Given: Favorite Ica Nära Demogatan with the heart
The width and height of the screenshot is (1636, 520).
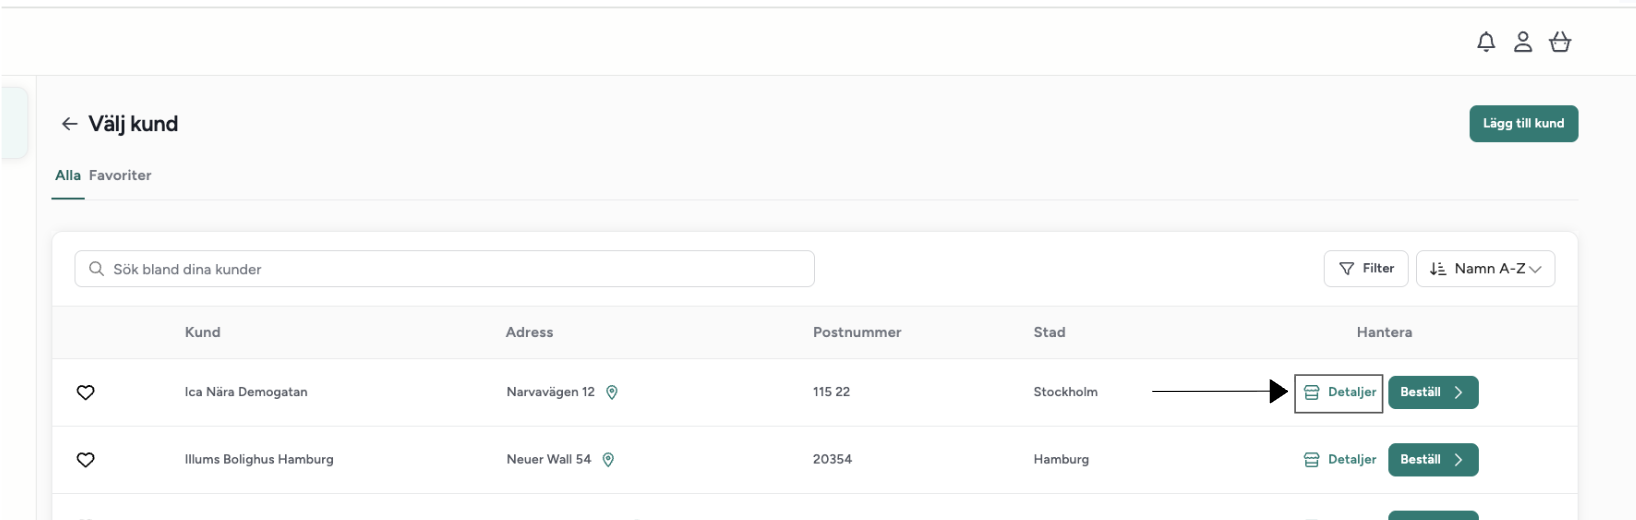Looking at the screenshot, I should (86, 392).
